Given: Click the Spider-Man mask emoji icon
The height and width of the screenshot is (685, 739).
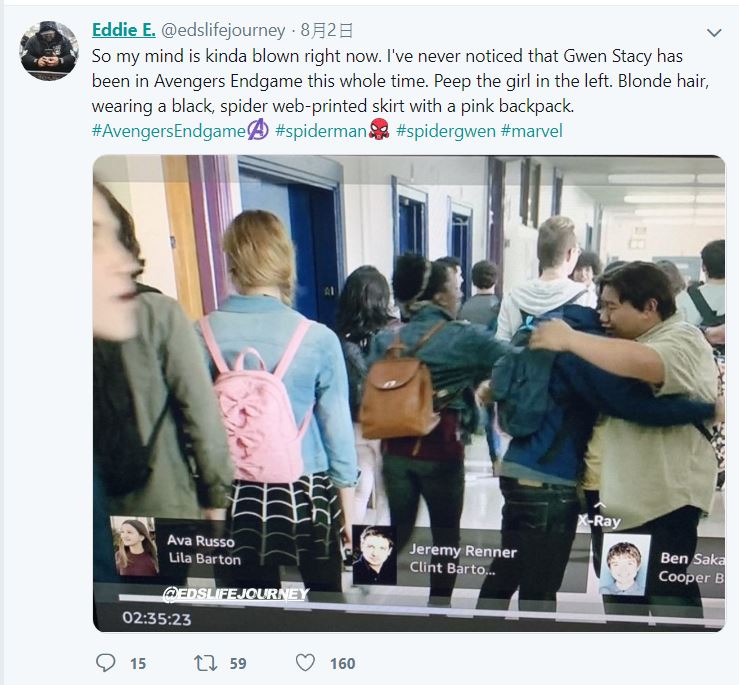Looking at the screenshot, I should pos(379,130).
